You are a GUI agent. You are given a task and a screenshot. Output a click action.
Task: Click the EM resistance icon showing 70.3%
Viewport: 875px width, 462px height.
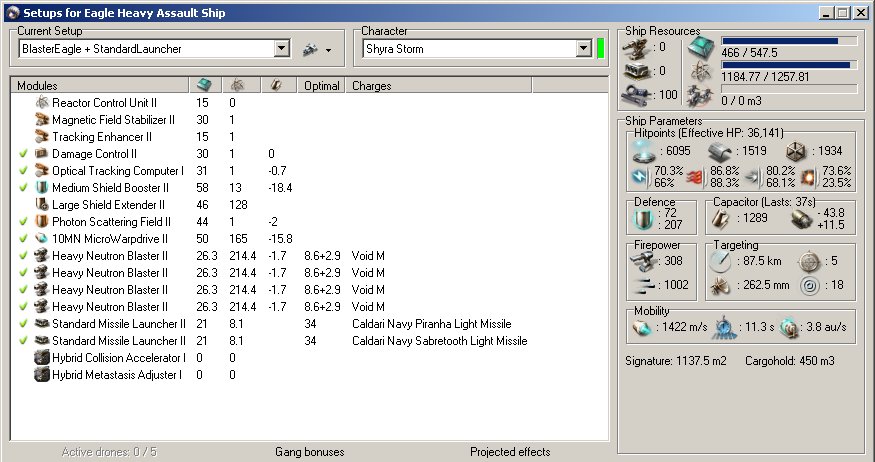(640, 177)
